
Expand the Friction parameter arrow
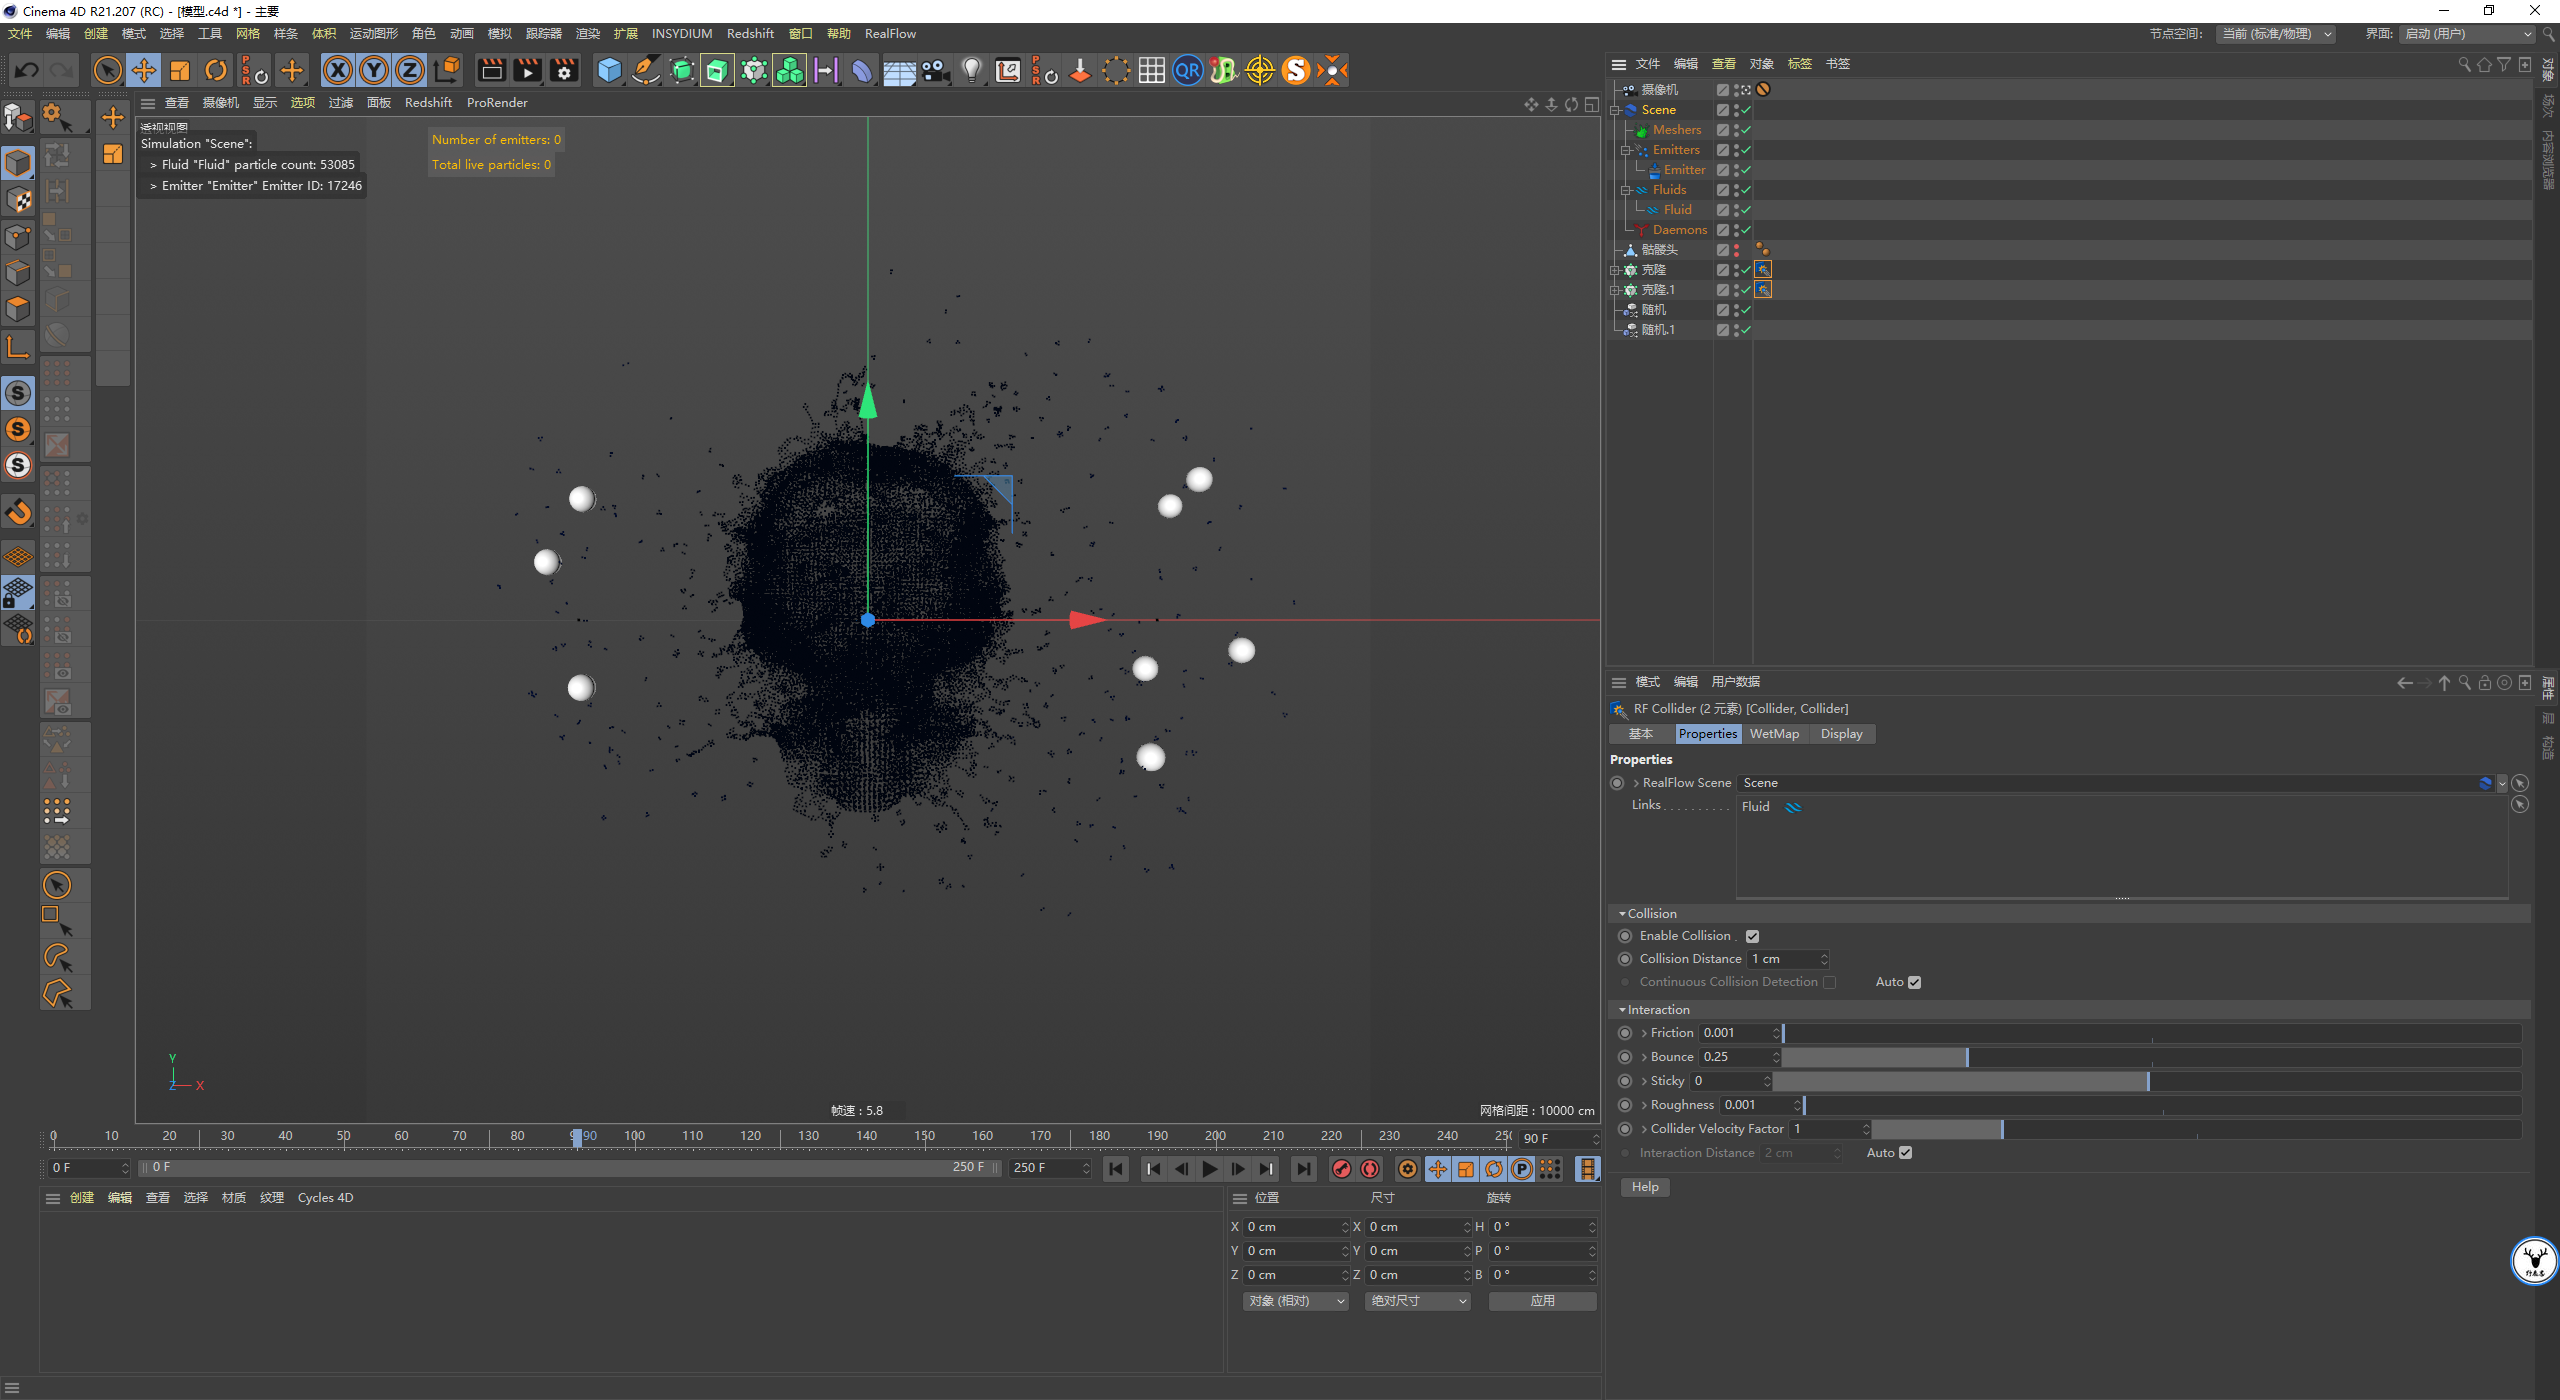tap(1644, 1033)
